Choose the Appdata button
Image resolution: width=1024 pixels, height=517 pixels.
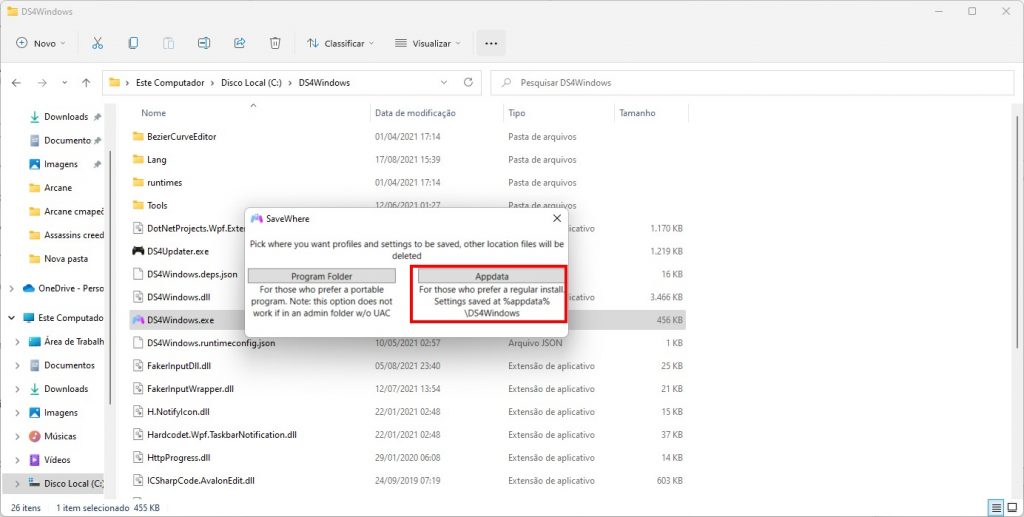(492, 276)
